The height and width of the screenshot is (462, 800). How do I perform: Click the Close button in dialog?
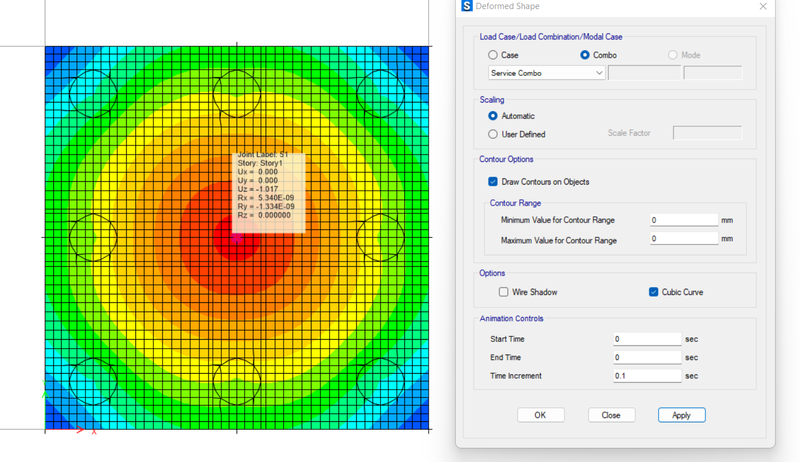tap(611, 415)
